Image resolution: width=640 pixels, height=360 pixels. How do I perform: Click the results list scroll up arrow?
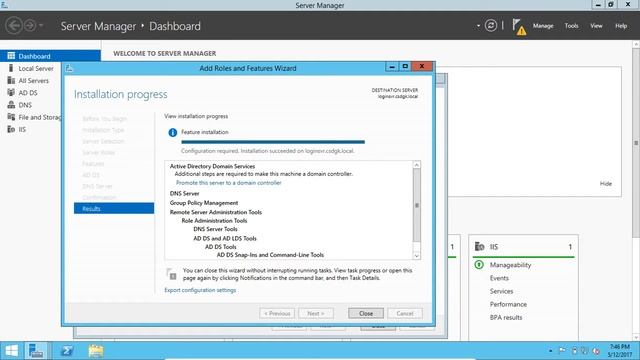(416, 165)
